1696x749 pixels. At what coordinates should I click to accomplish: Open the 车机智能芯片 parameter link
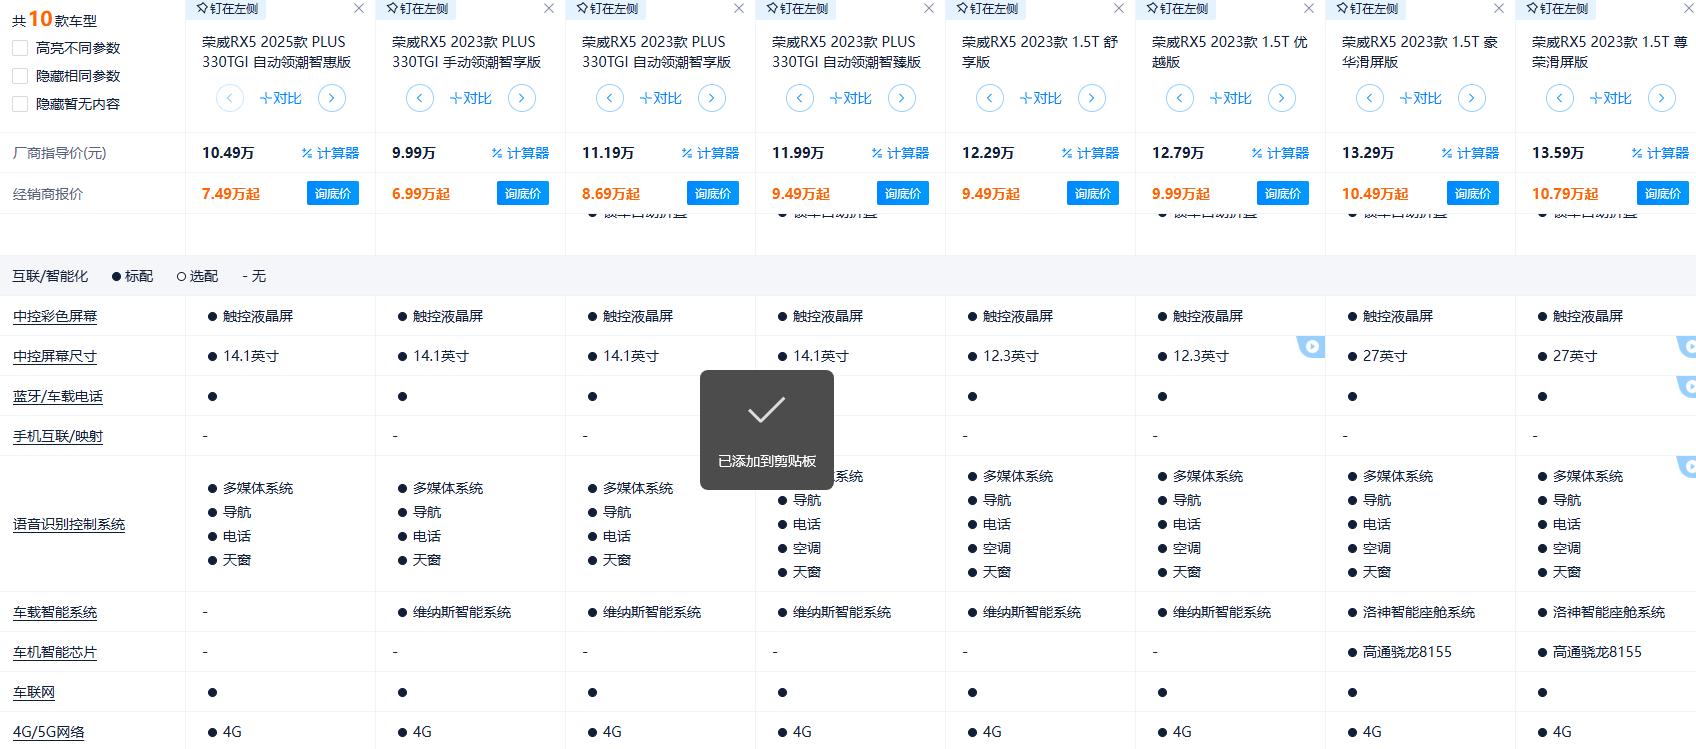pos(55,652)
